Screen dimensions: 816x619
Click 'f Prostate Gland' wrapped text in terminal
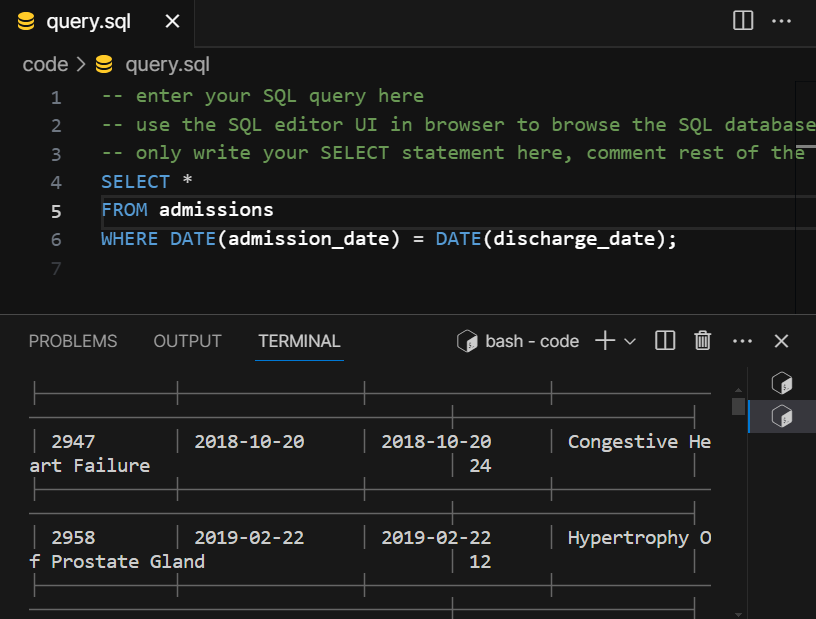coord(117,562)
